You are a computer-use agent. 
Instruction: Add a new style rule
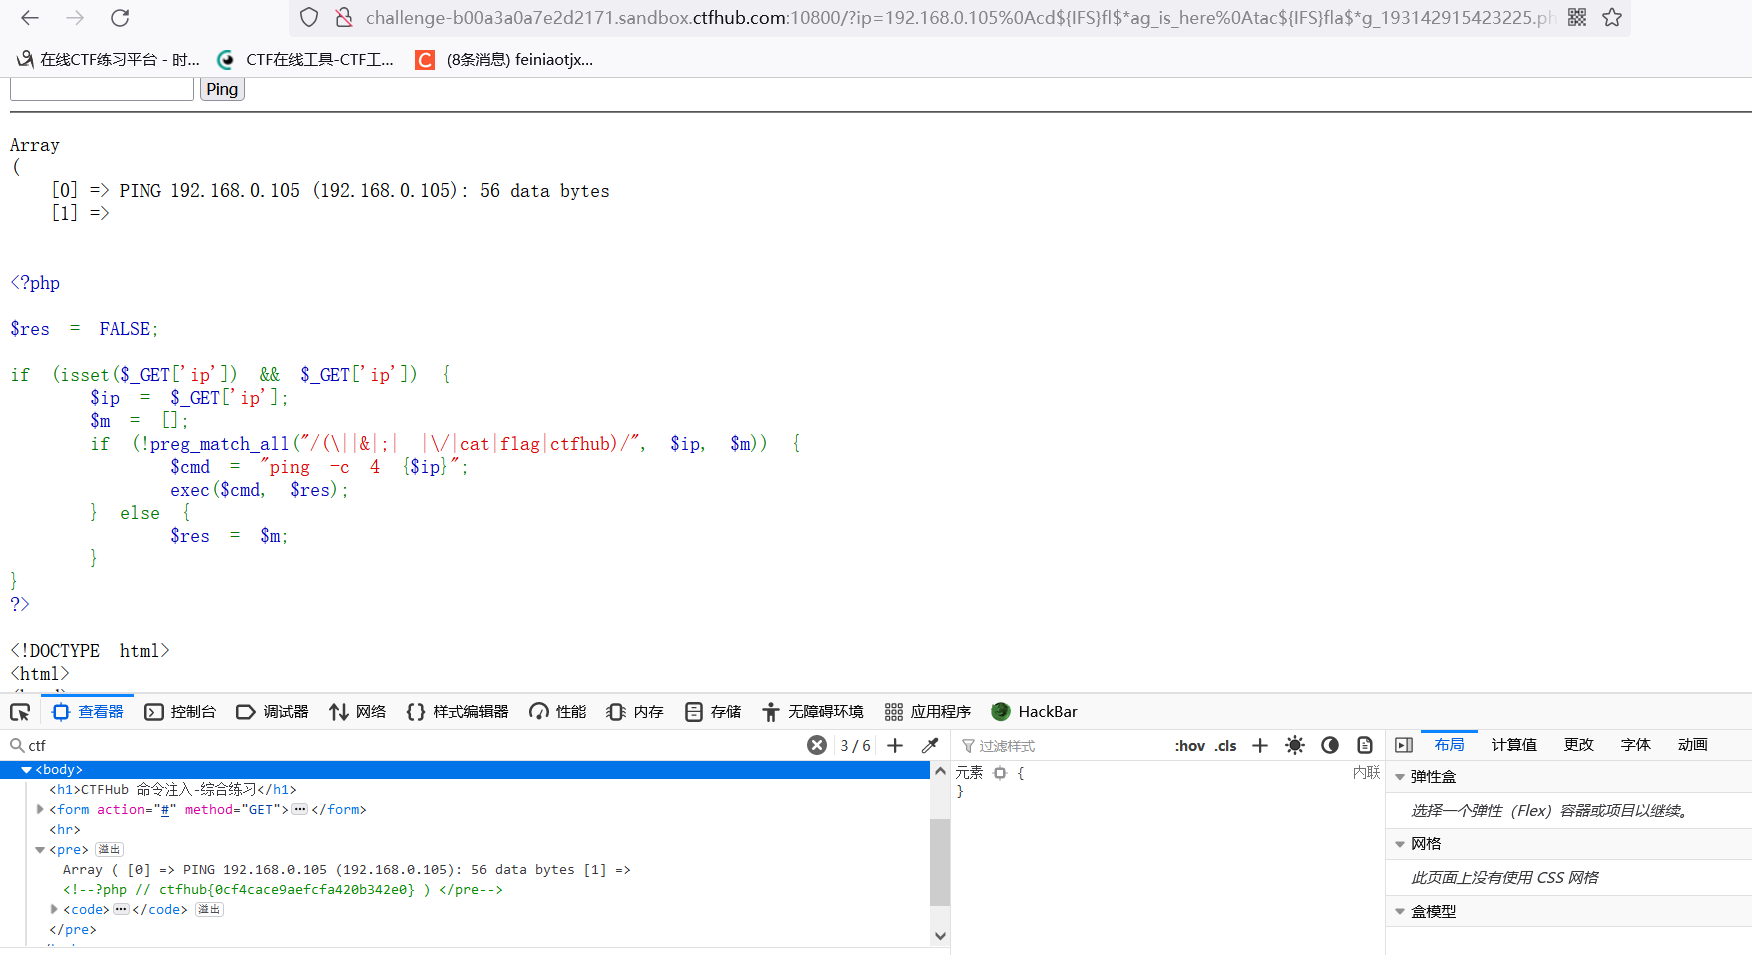1260,745
